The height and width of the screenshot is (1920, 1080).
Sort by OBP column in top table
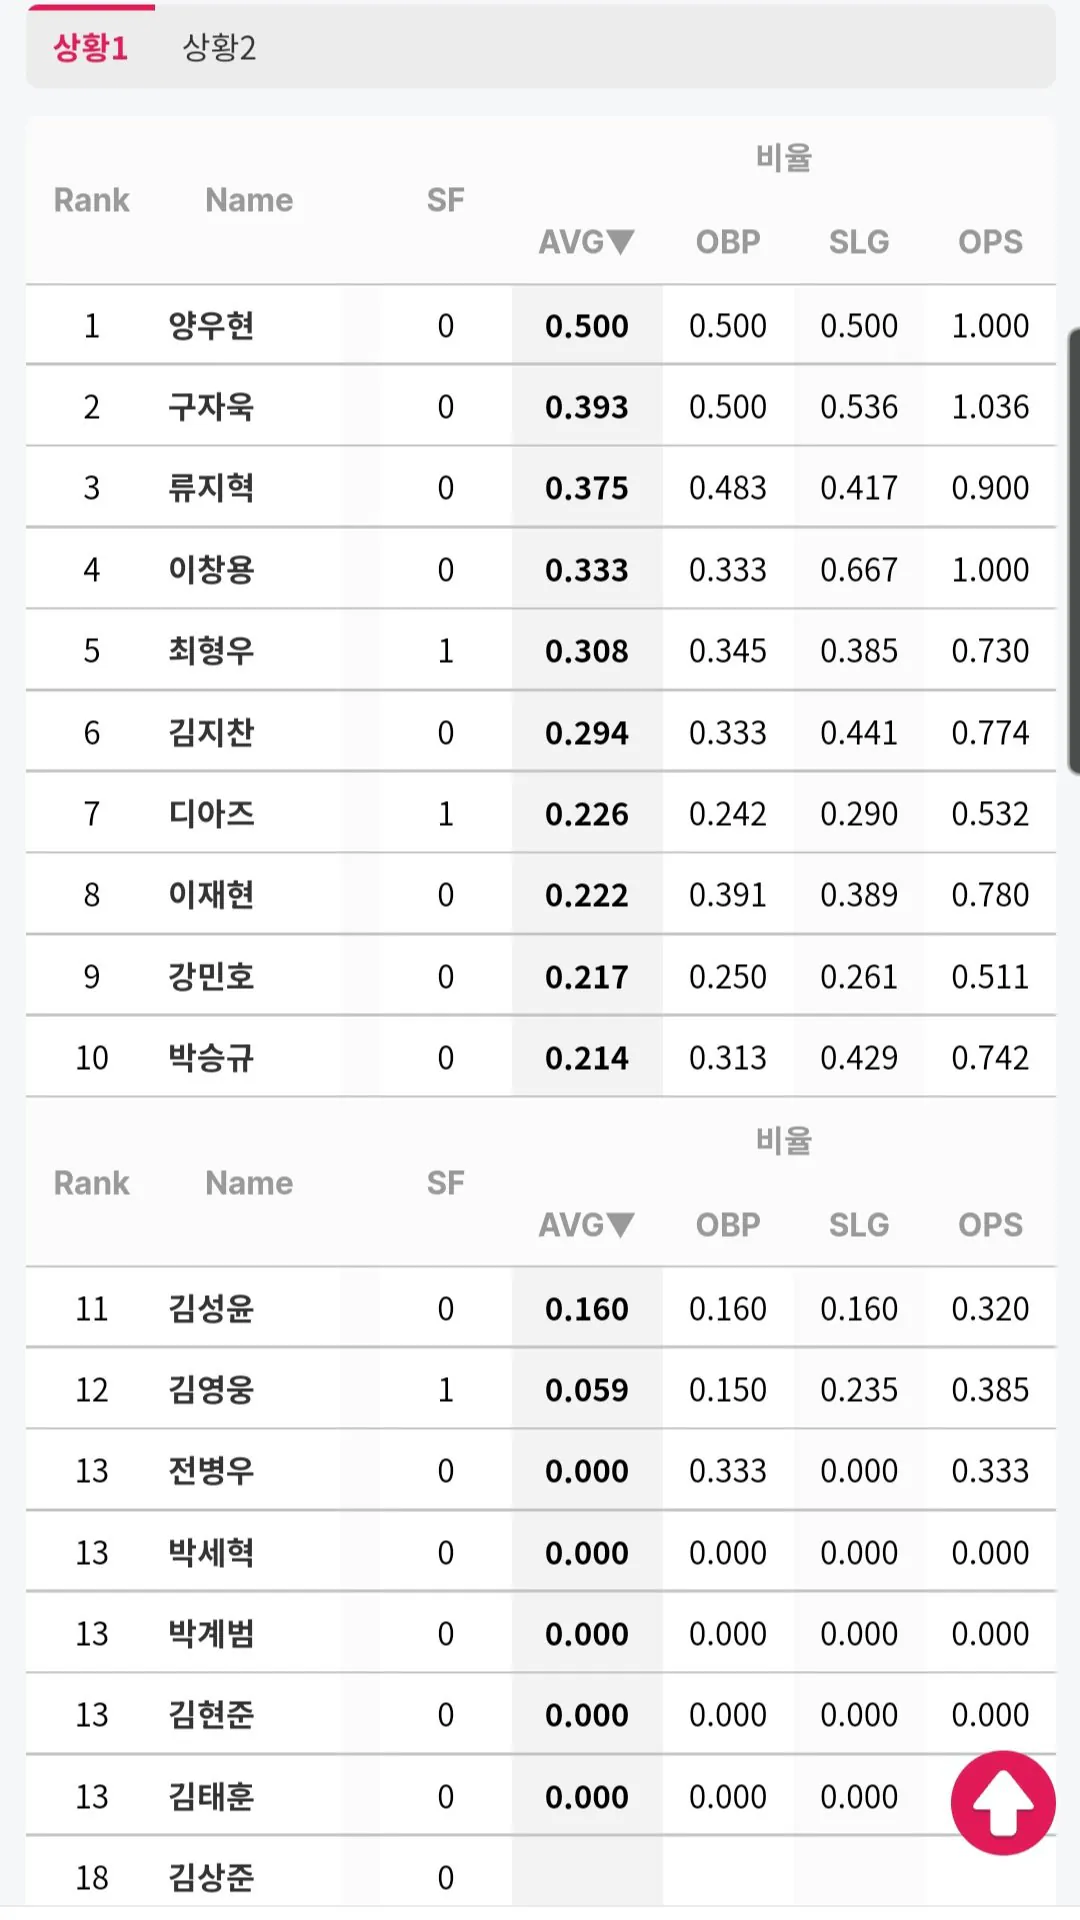(x=728, y=242)
